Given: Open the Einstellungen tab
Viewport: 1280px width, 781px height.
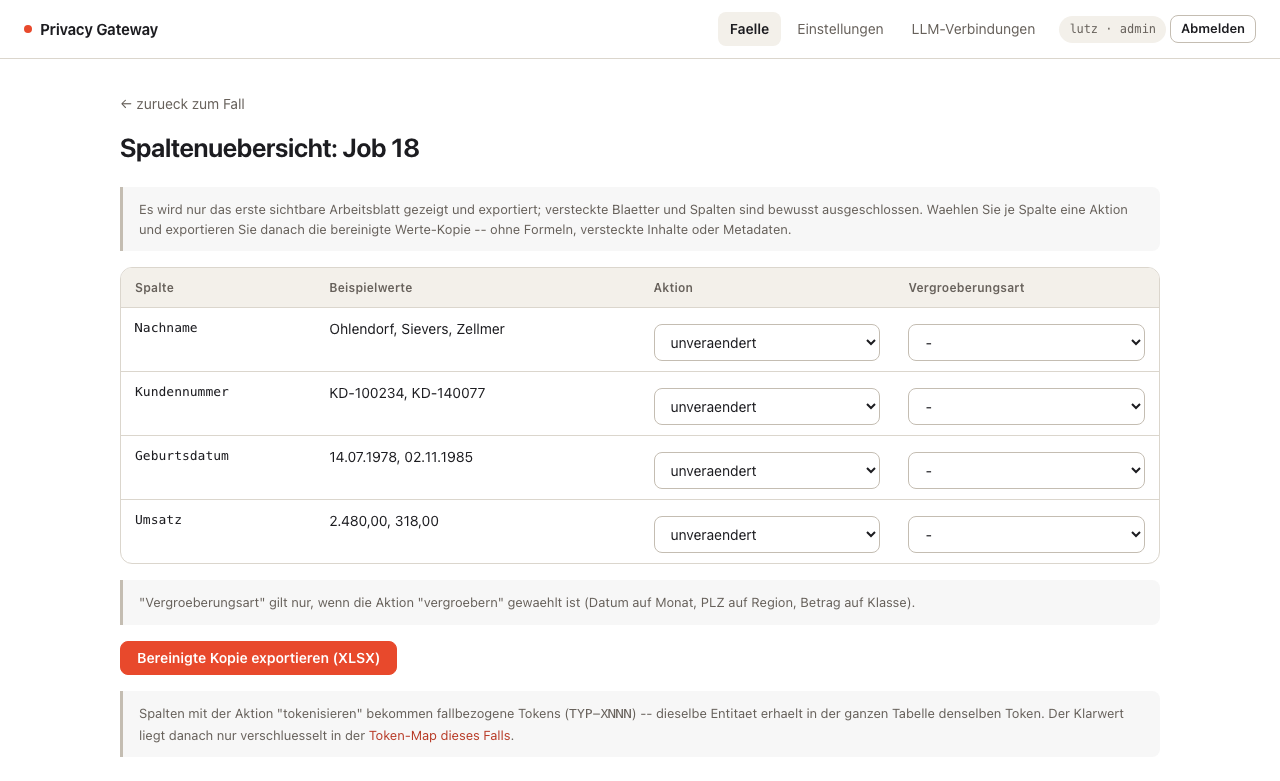Looking at the screenshot, I should (x=840, y=29).
